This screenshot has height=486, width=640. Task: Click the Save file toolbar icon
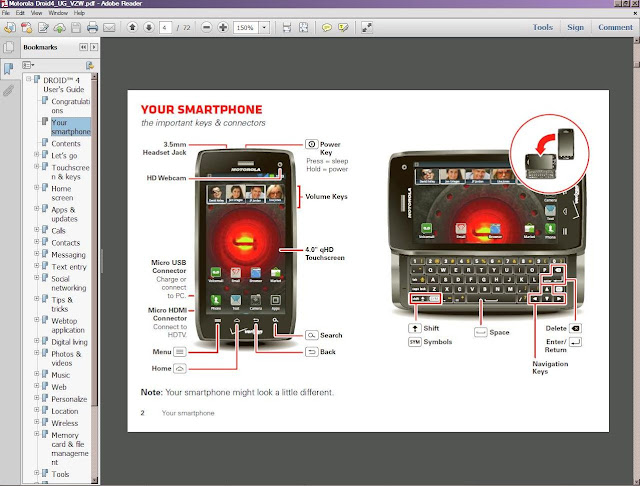76,28
